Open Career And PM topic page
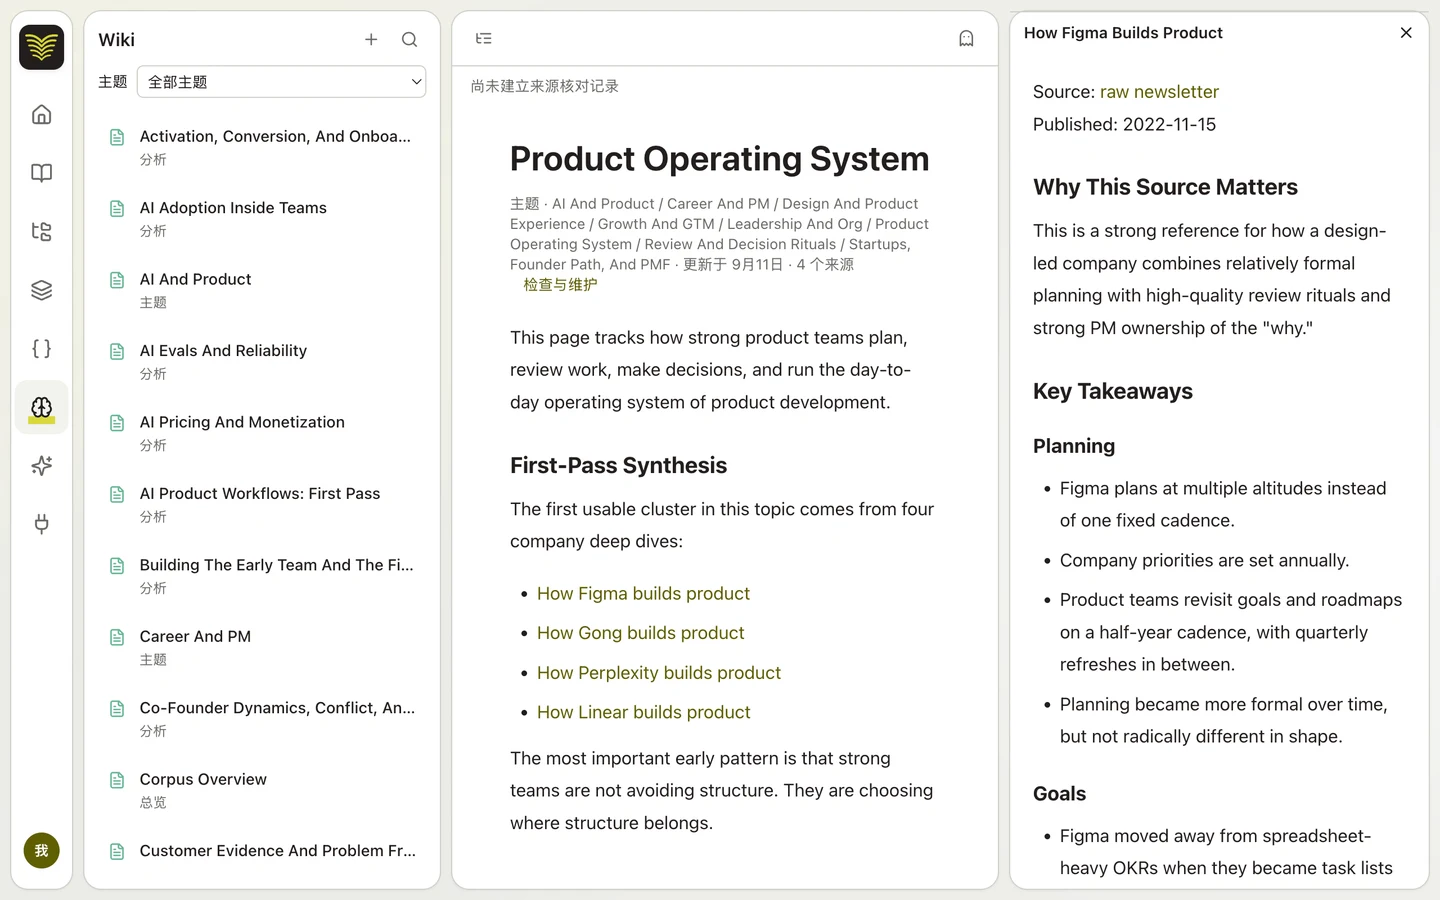Image resolution: width=1440 pixels, height=900 pixels. pyautogui.click(x=262, y=647)
